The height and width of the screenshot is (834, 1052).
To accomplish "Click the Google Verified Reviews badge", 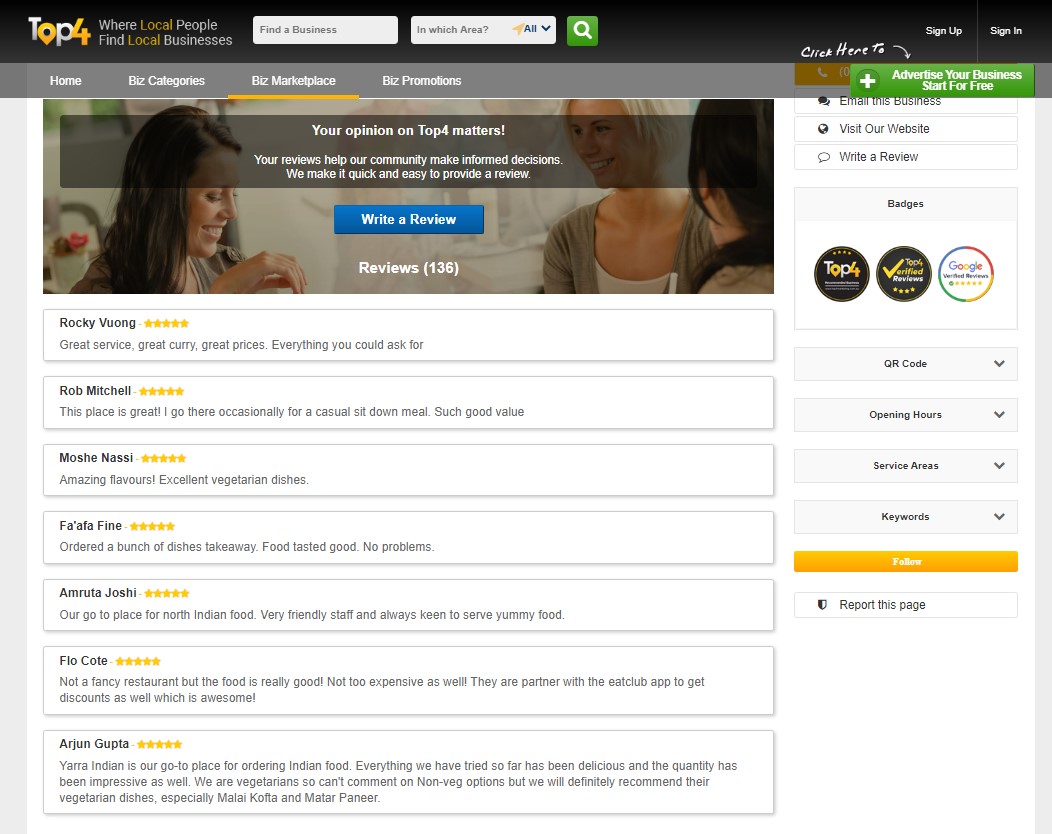I will [x=966, y=274].
